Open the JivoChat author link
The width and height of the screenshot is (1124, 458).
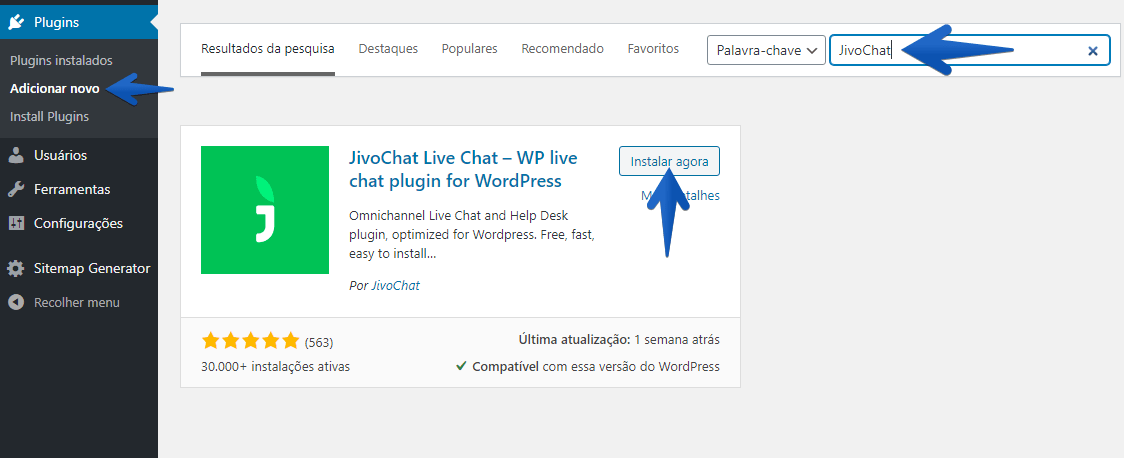tap(395, 285)
